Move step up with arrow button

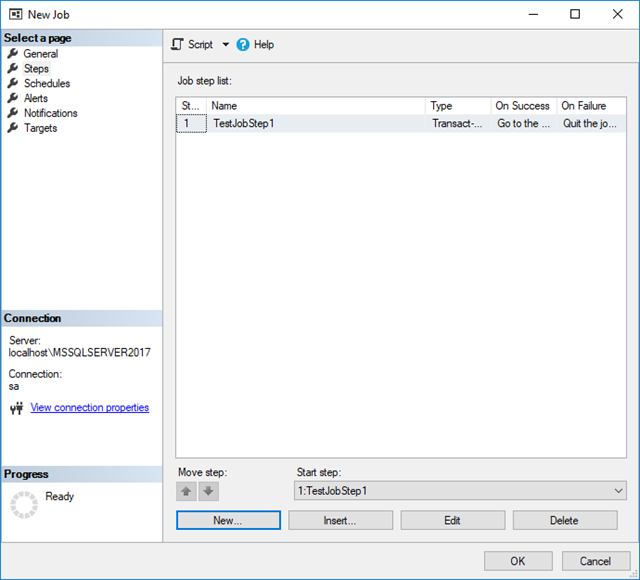(x=187, y=491)
